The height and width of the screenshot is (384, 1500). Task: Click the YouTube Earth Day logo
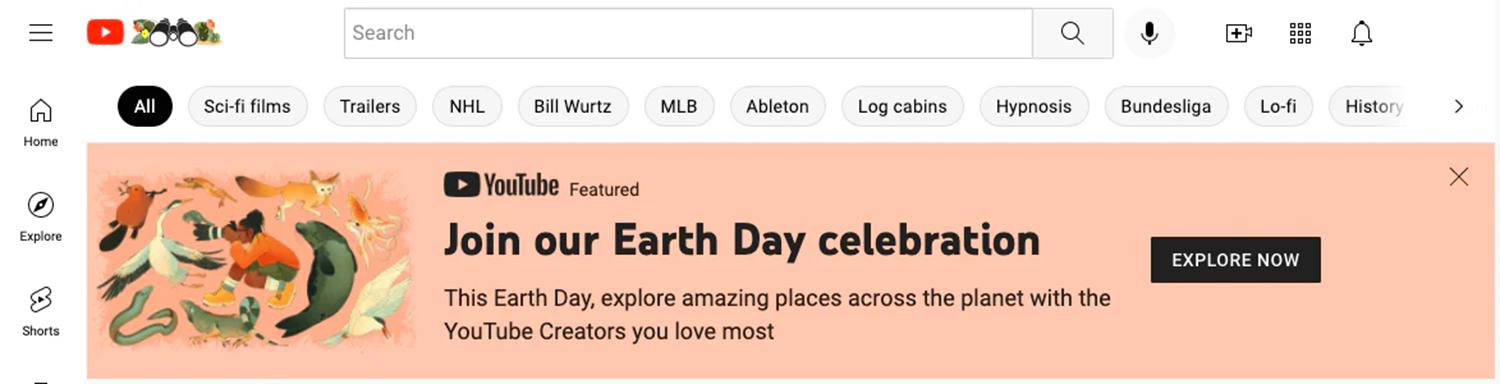(x=154, y=33)
